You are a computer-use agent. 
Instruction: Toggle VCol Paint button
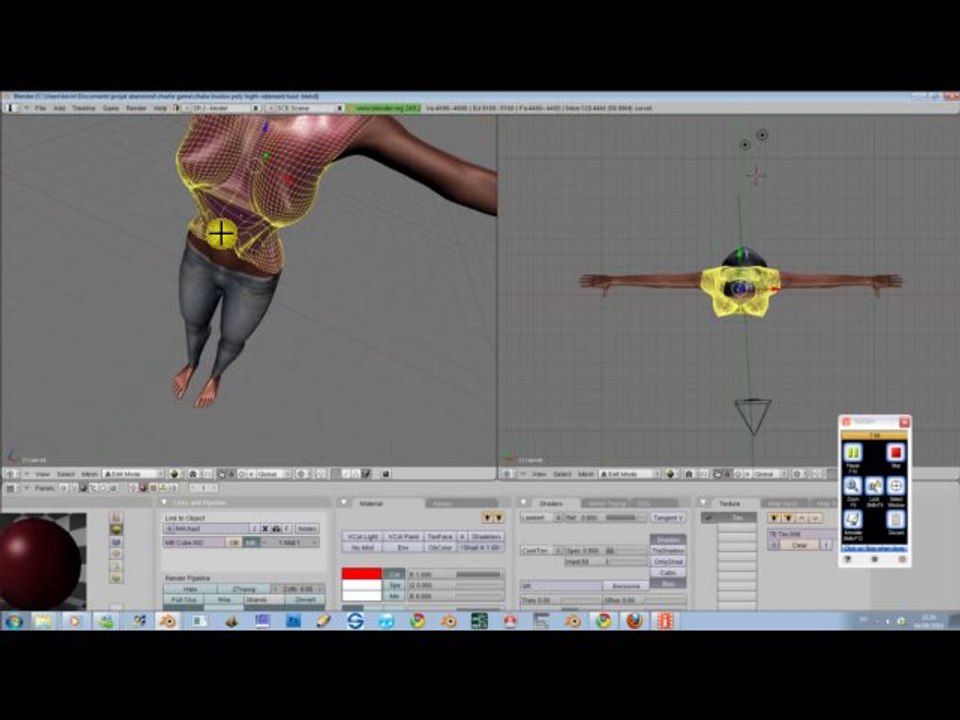point(403,536)
